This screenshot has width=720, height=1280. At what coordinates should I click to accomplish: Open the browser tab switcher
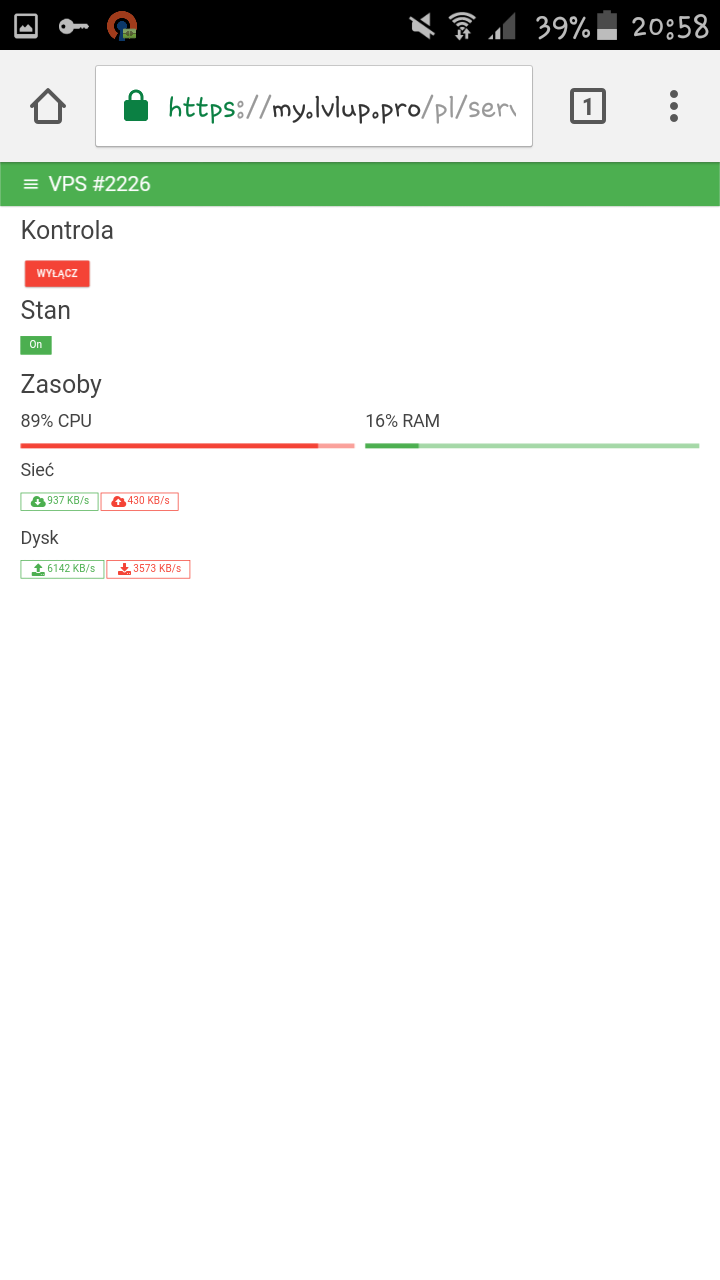(x=588, y=106)
